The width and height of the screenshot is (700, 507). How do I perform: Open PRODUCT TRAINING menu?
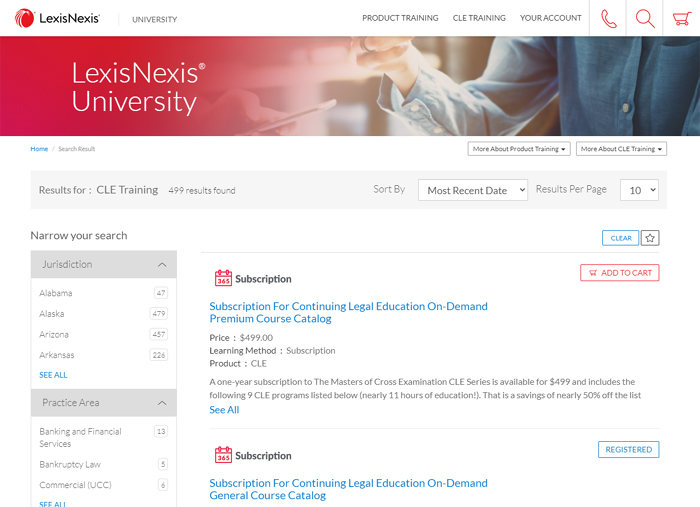click(400, 18)
